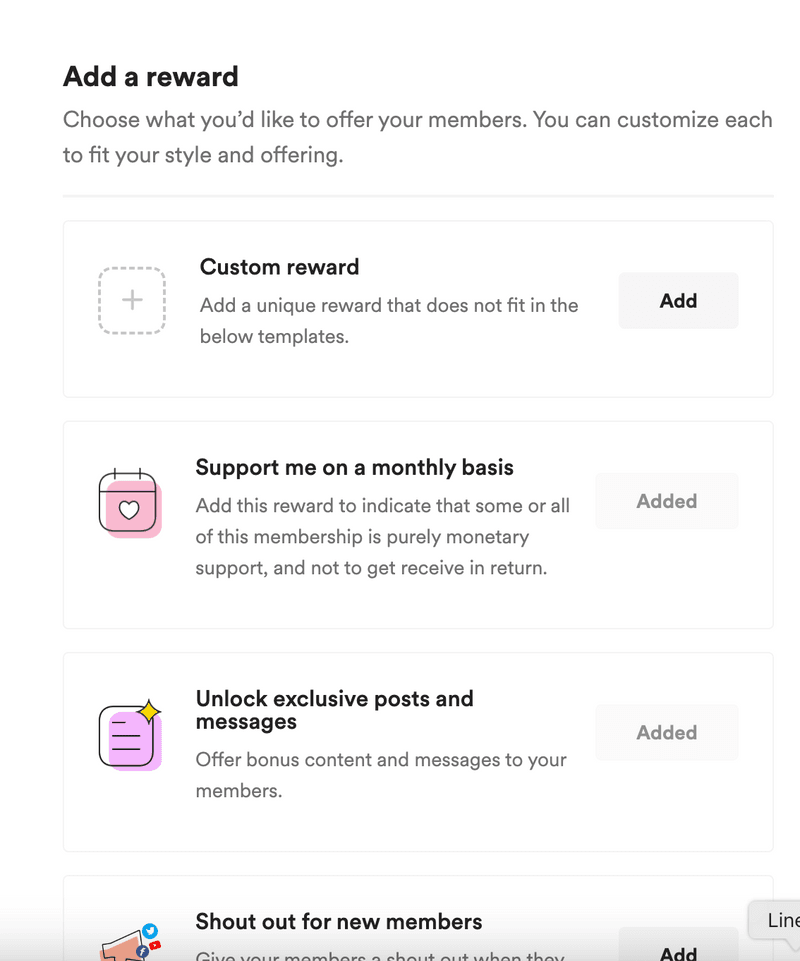This screenshot has width=800, height=961.
Task: Click Added button for exclusive posts reward
Action: [666, 732]
